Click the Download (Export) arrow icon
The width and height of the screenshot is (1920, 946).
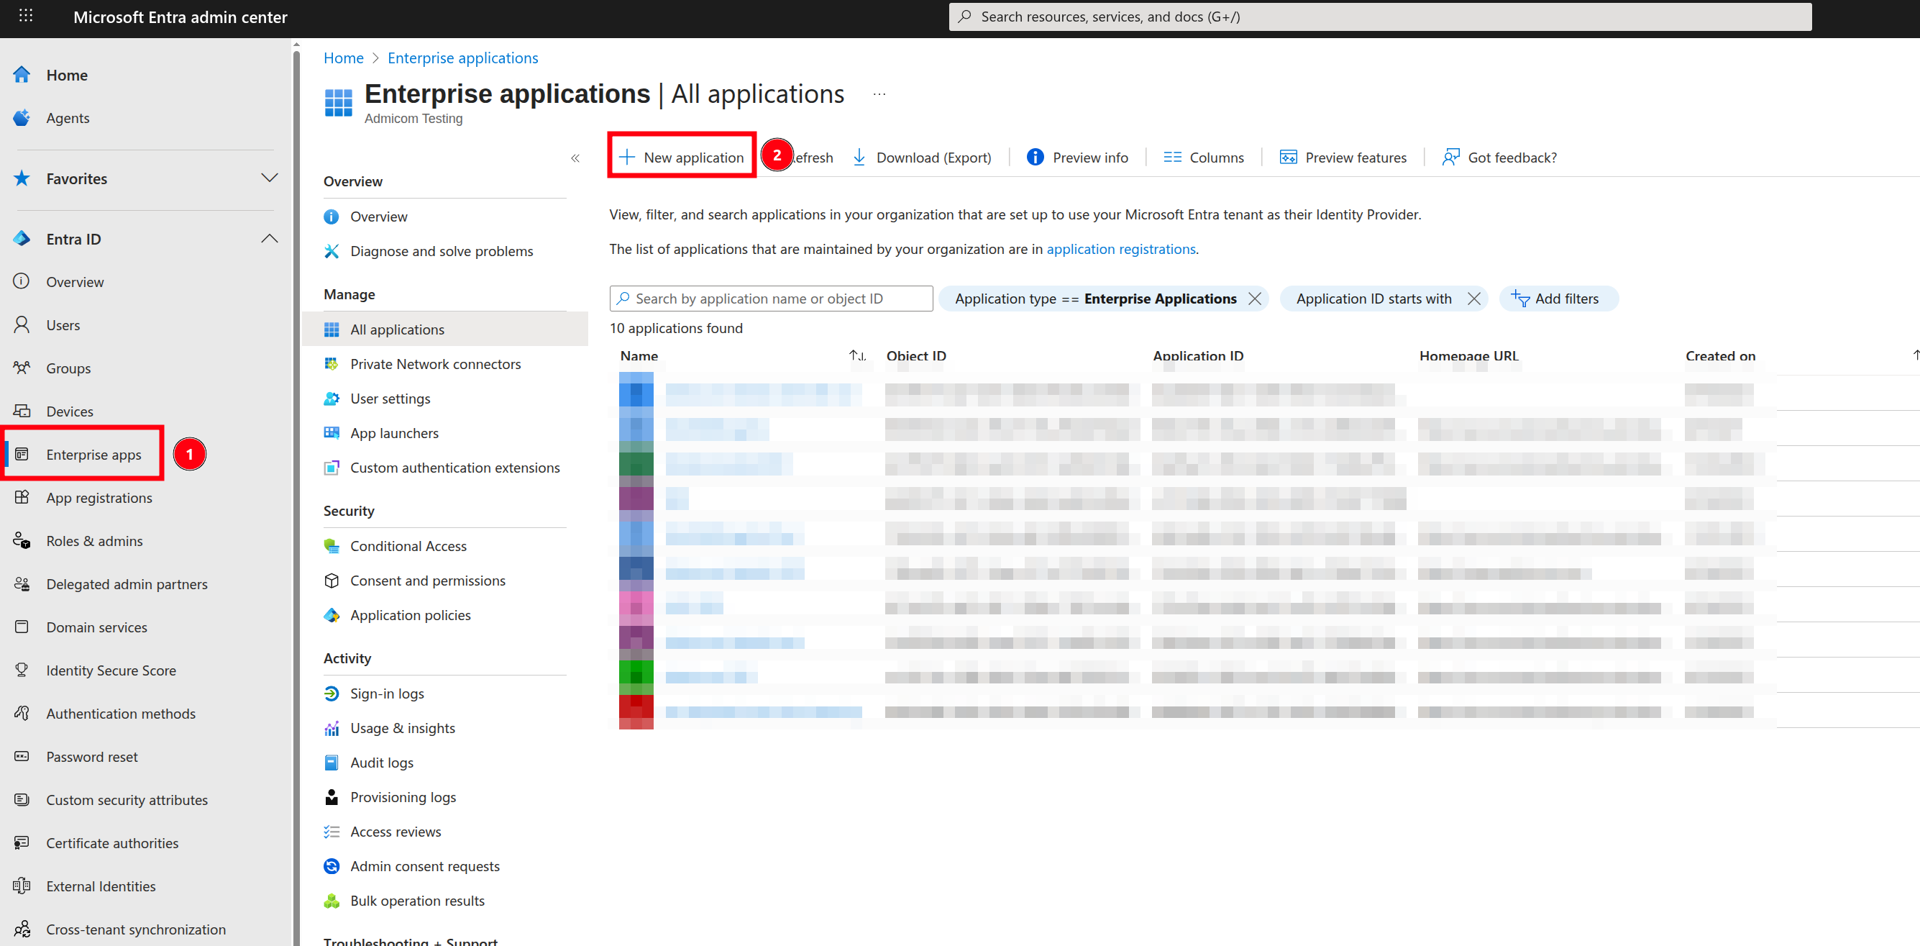(x=859, y=157)
